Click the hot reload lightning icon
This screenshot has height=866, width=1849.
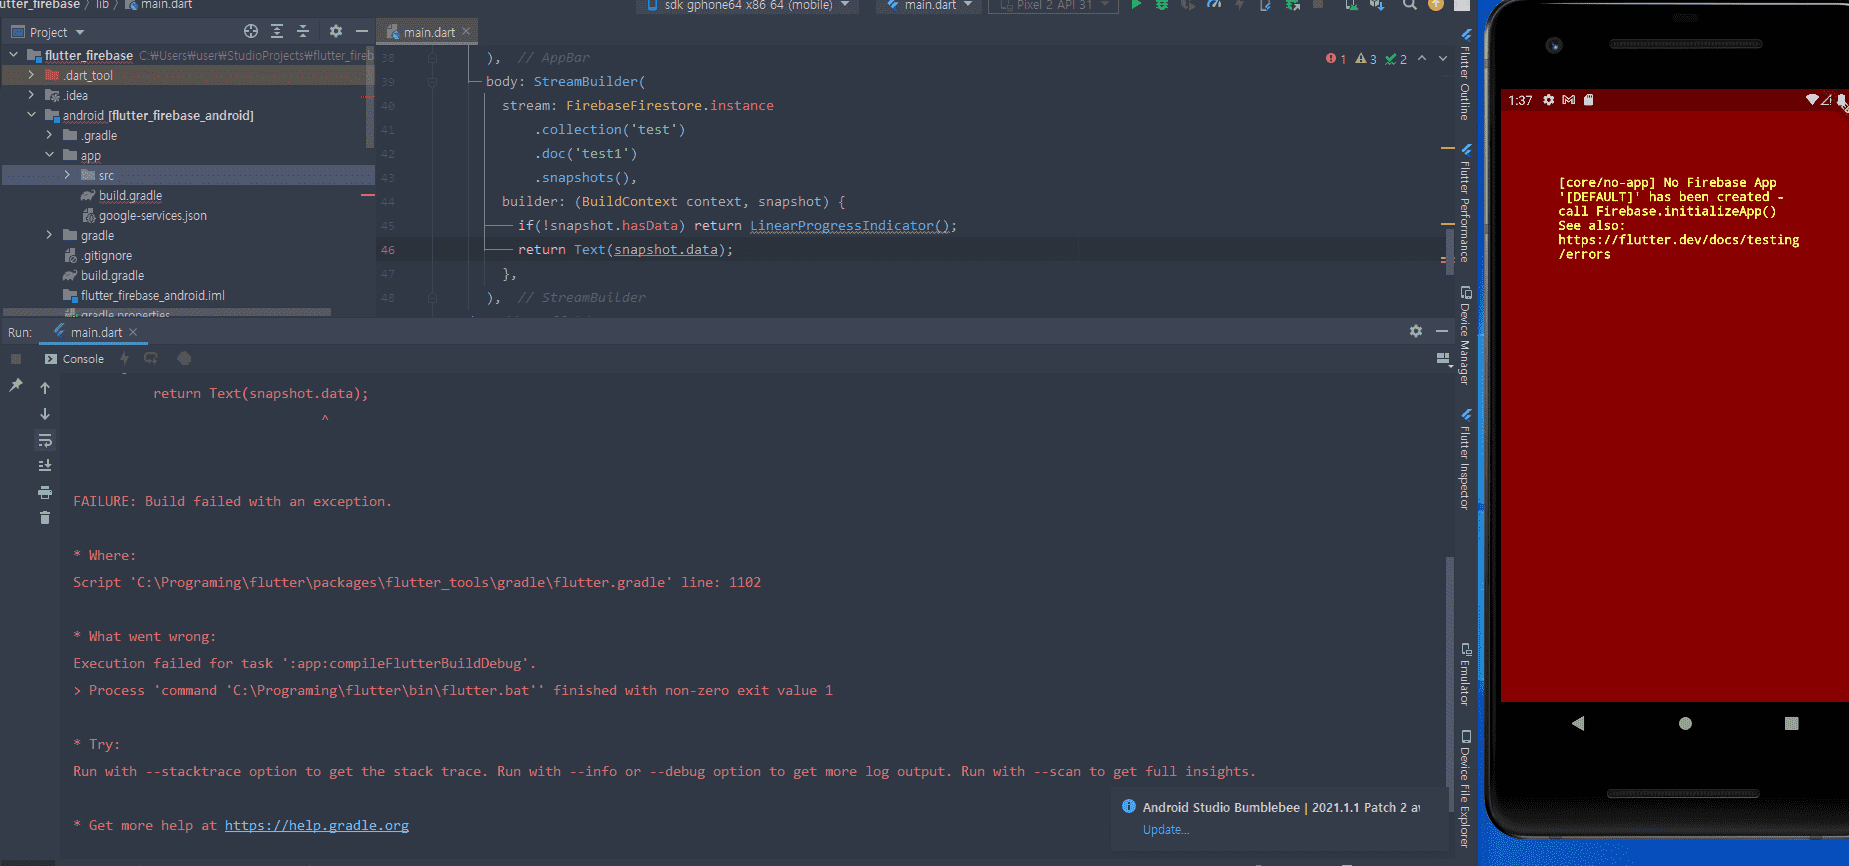click(125, 358)
